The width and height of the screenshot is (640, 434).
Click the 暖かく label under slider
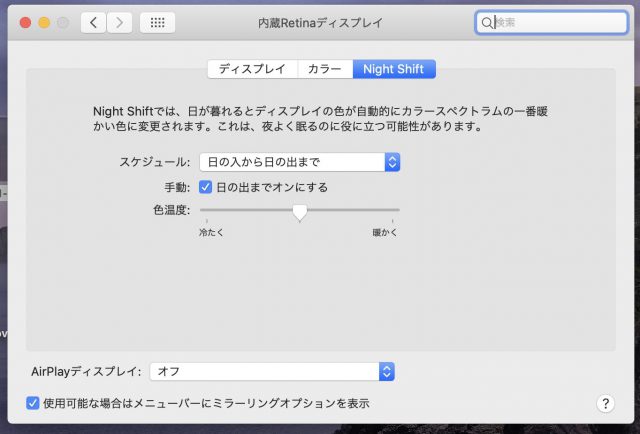pyautogui.click(x=384, y=233)
